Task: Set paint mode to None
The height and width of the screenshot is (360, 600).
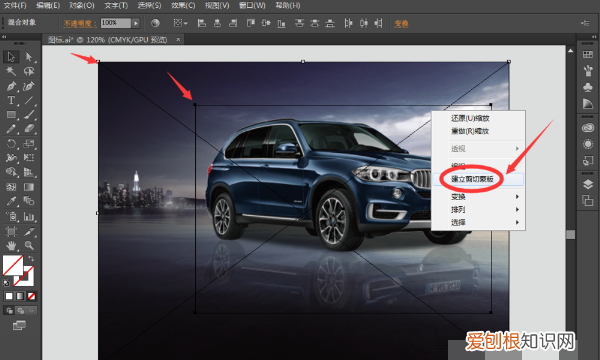Action: pos(32,296)
